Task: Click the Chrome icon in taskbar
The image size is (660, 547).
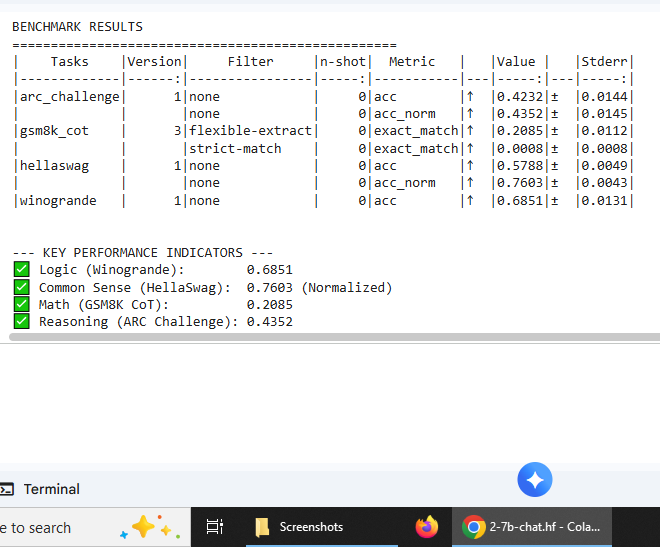Action: [474, 527]
